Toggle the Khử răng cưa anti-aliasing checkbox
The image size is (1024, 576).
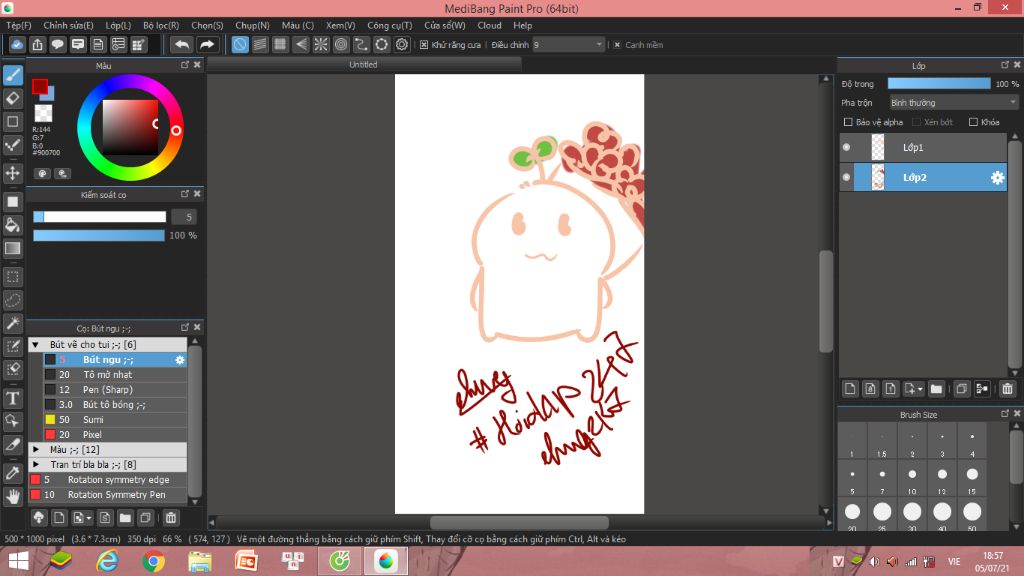point(424,45)
